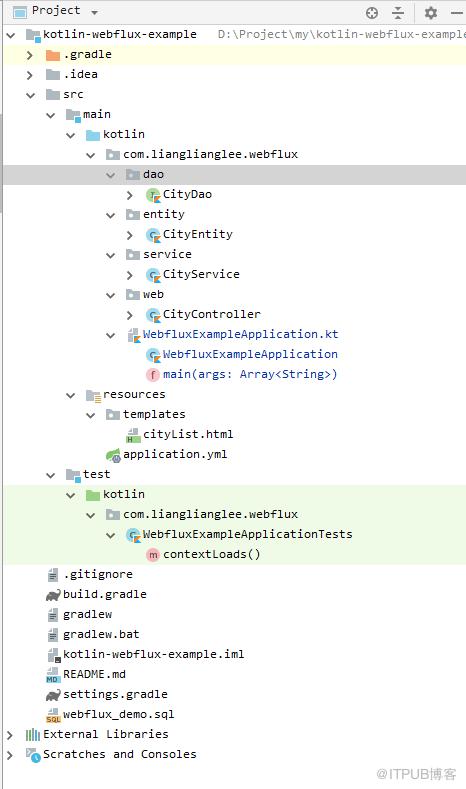Select kotlin folder under main
The image size is (466, 789).
(124, 134)
